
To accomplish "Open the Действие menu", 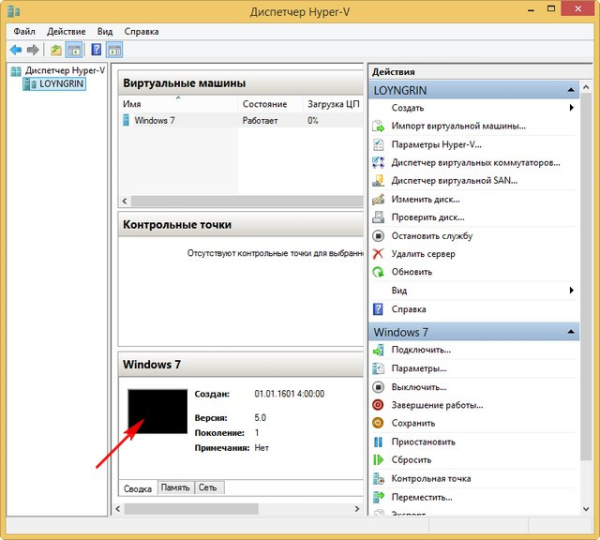I will point(66,31).
